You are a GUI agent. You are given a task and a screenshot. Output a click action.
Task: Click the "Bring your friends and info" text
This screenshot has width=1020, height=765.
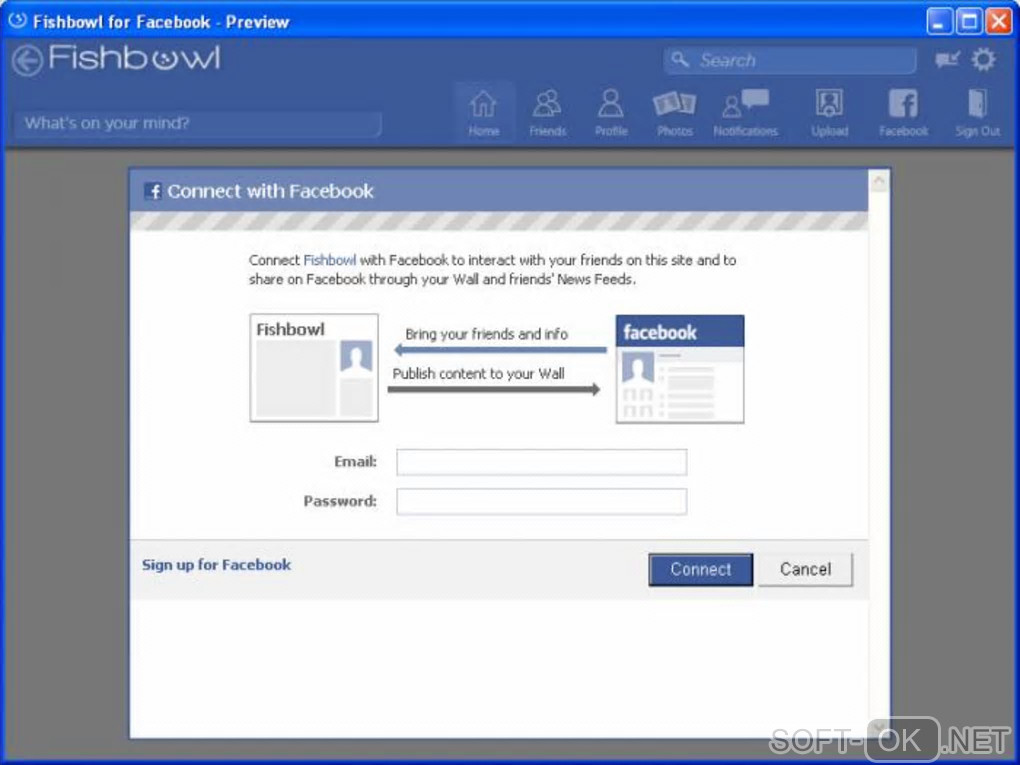pyautogui.click(x=487, y=334)
